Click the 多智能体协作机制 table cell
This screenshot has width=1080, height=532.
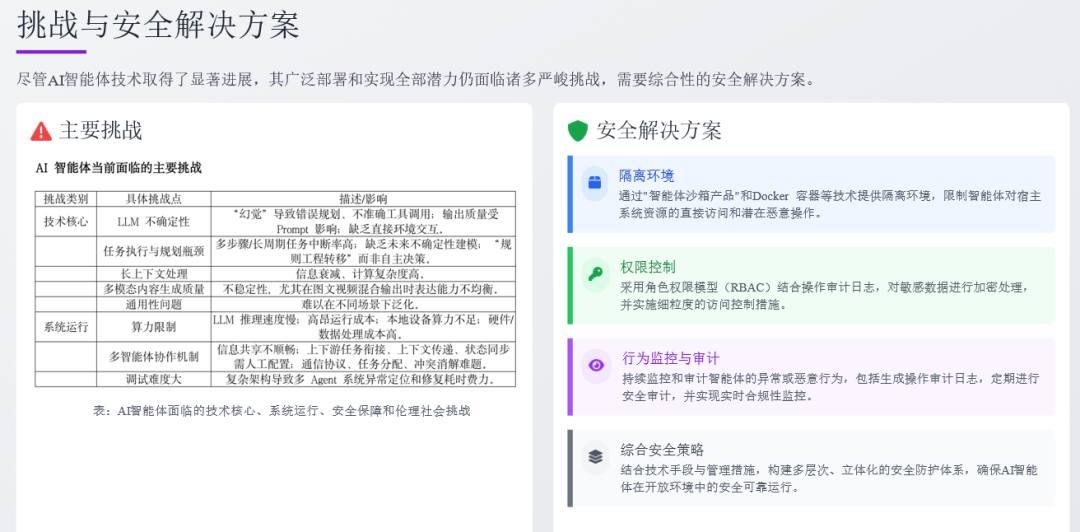pos(154,357)
